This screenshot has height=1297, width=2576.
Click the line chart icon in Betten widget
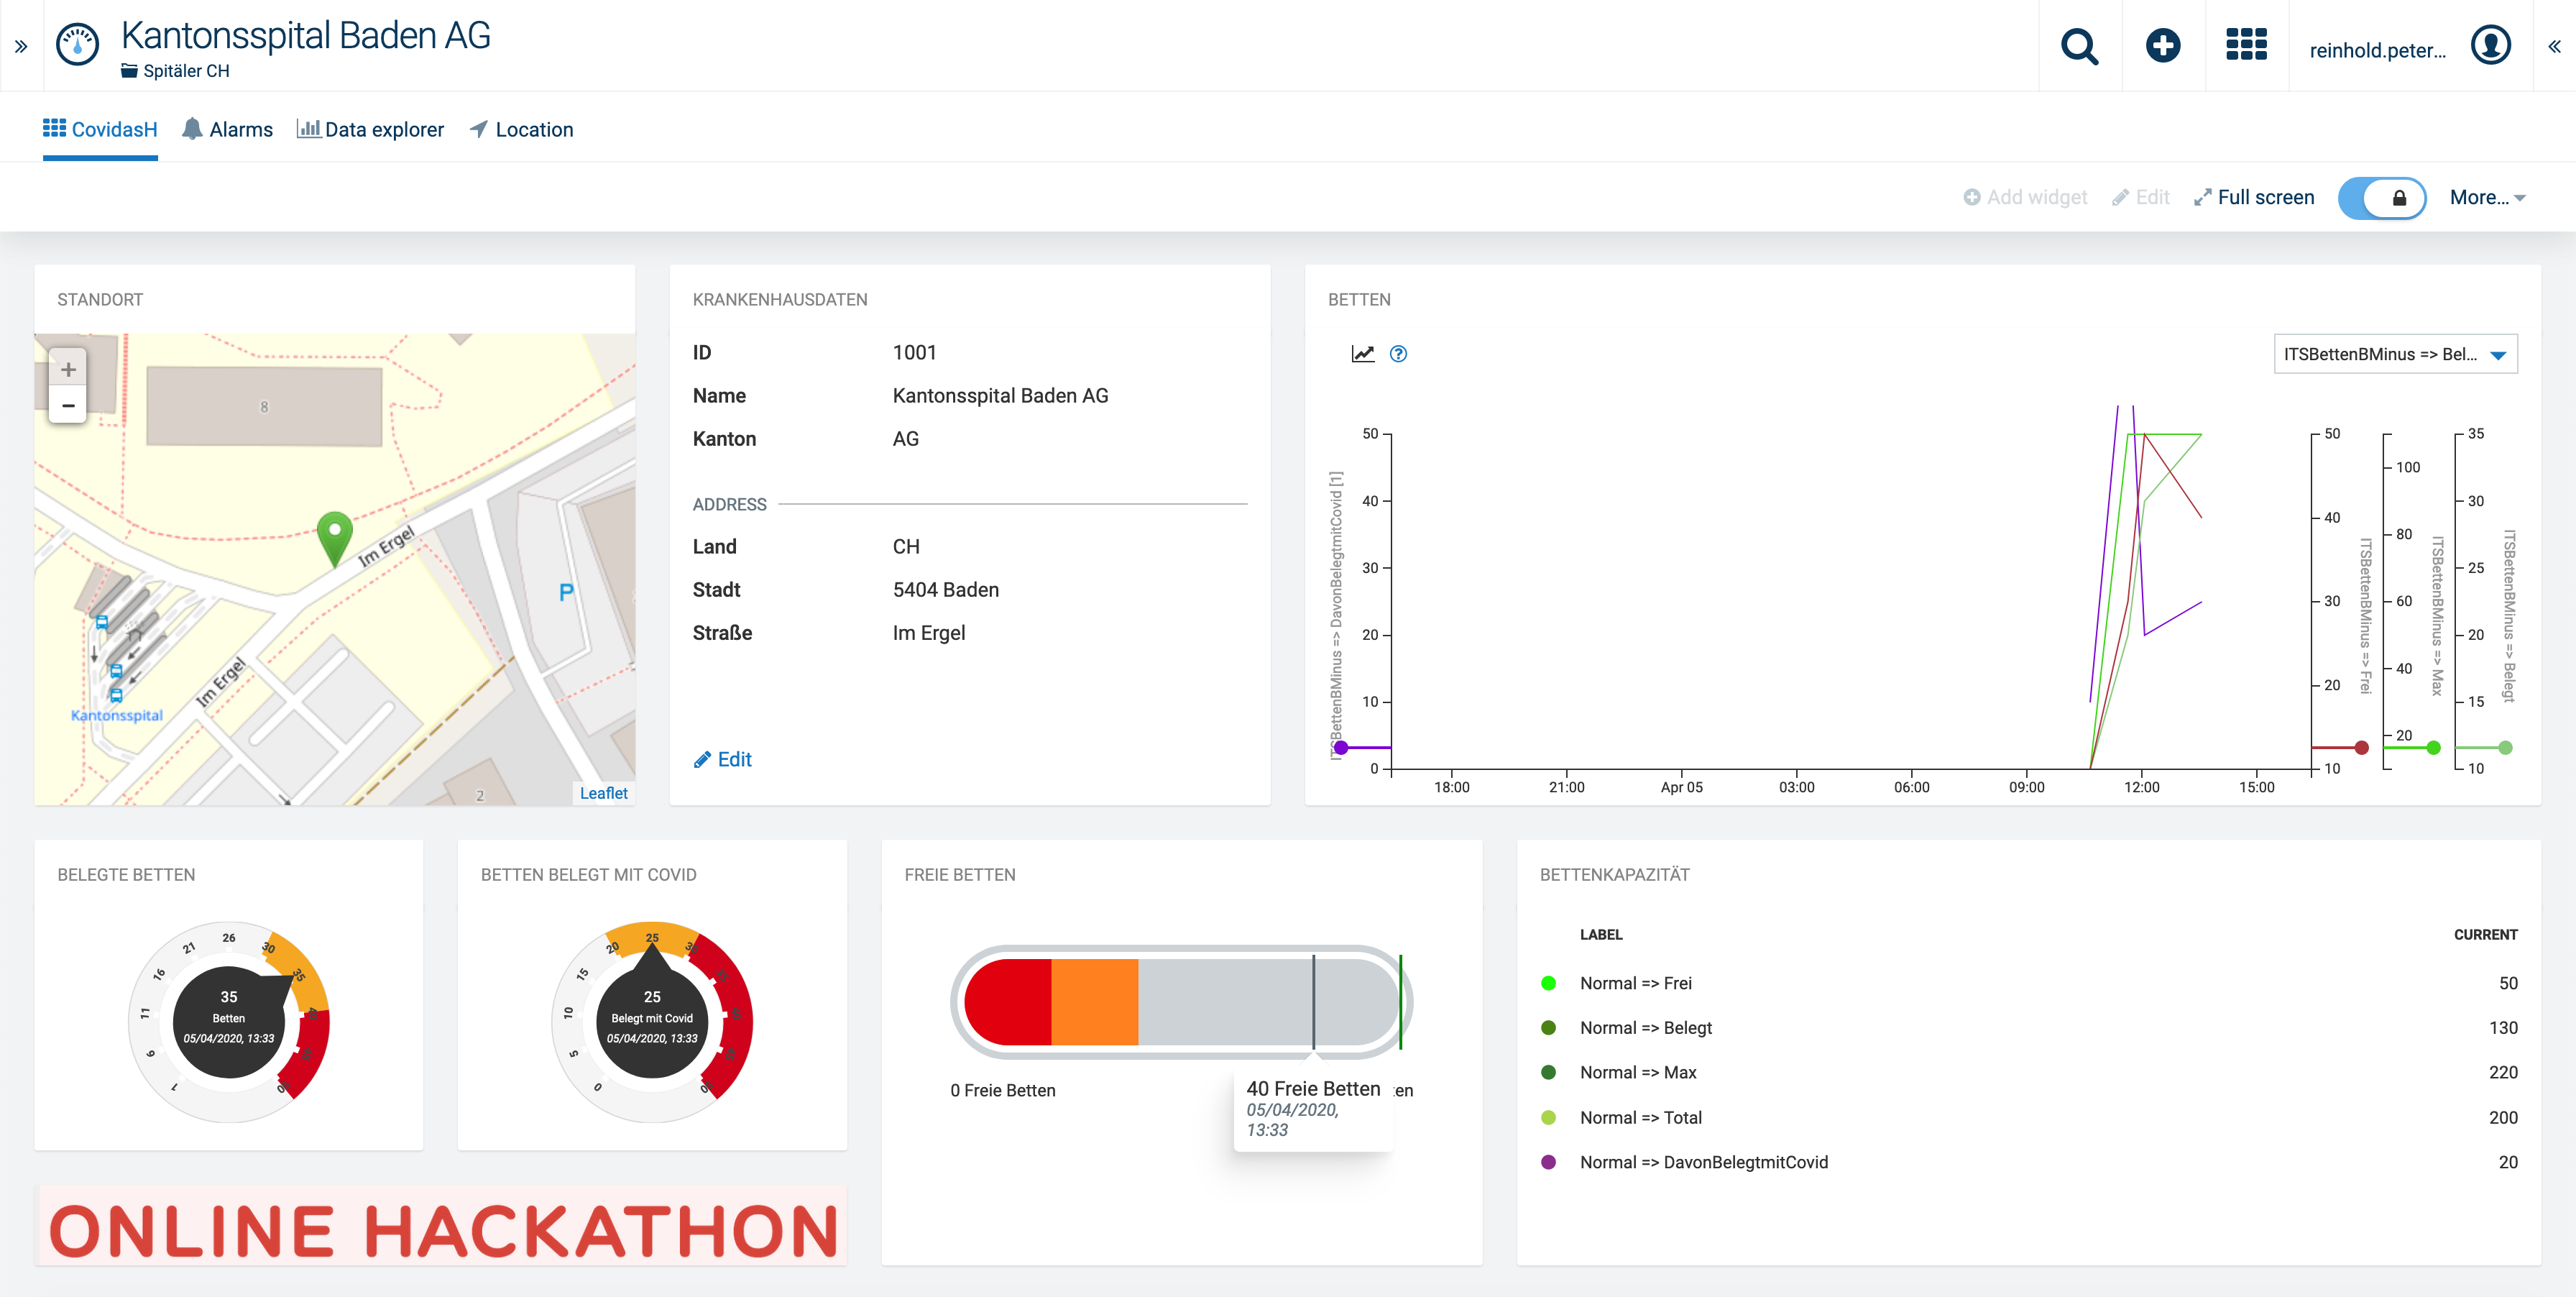1362,354
